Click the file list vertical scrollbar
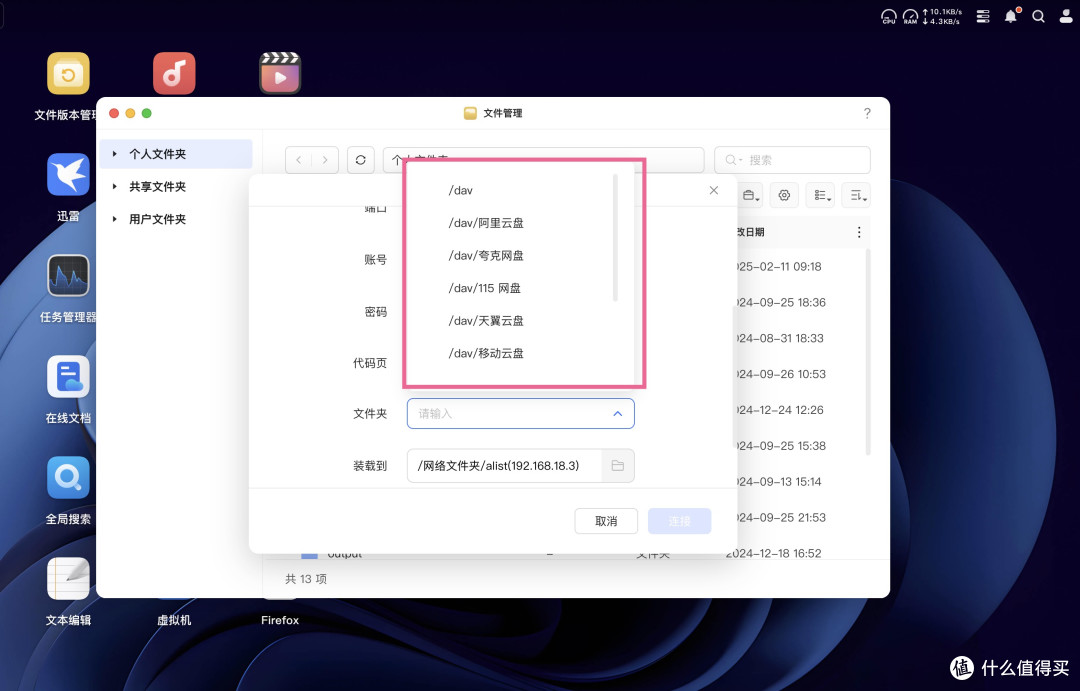The width and height of the screenshot is (1080, 691). (x=868, y=351)
